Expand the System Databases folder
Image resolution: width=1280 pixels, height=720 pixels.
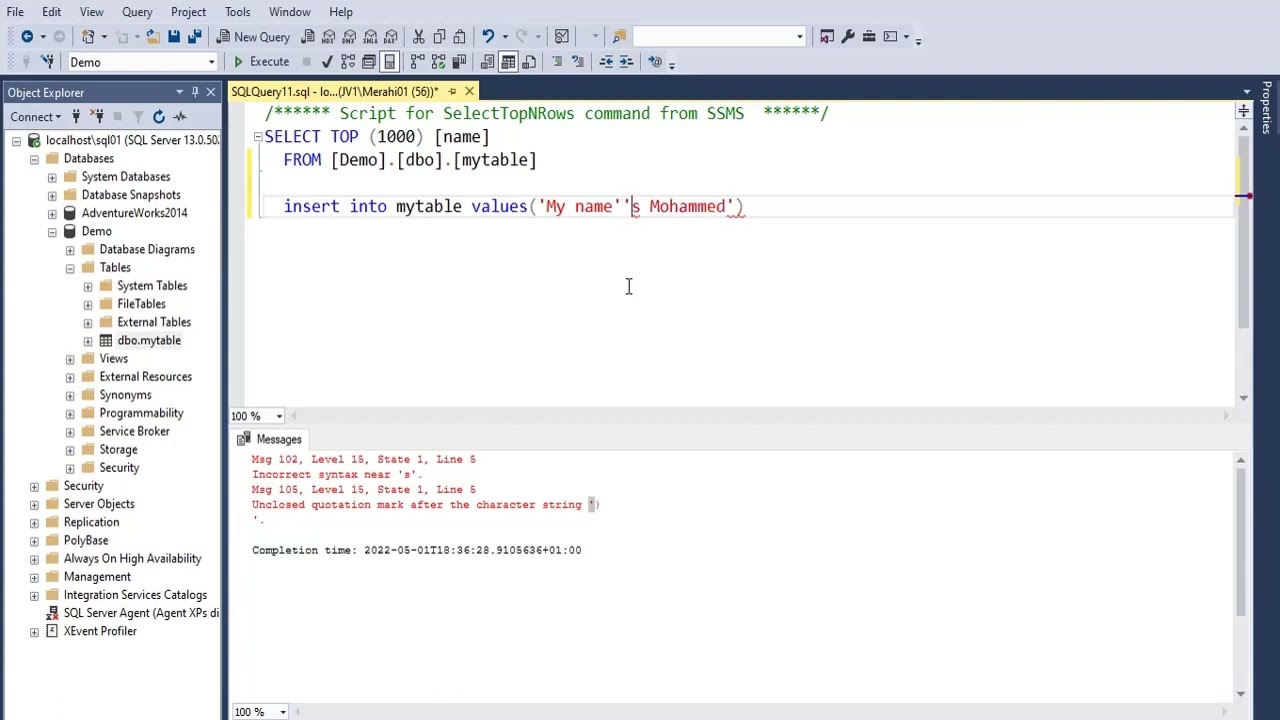(x=52, y=177)
